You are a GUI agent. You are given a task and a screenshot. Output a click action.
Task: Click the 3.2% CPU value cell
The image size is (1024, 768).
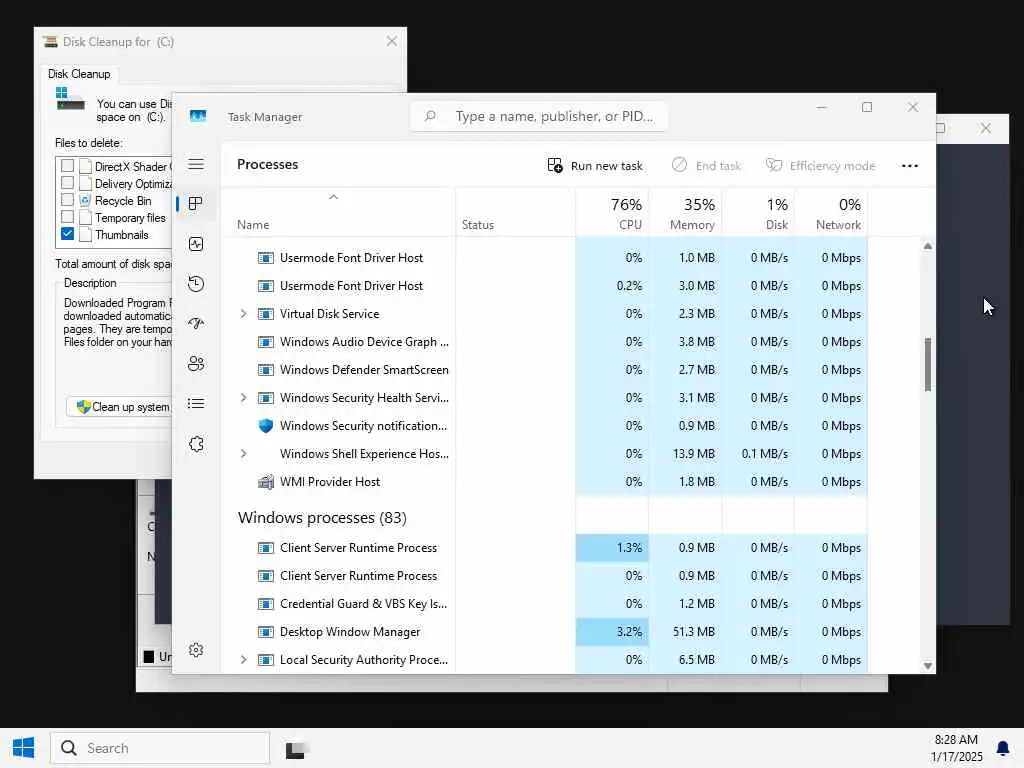(x=612, y=632)
